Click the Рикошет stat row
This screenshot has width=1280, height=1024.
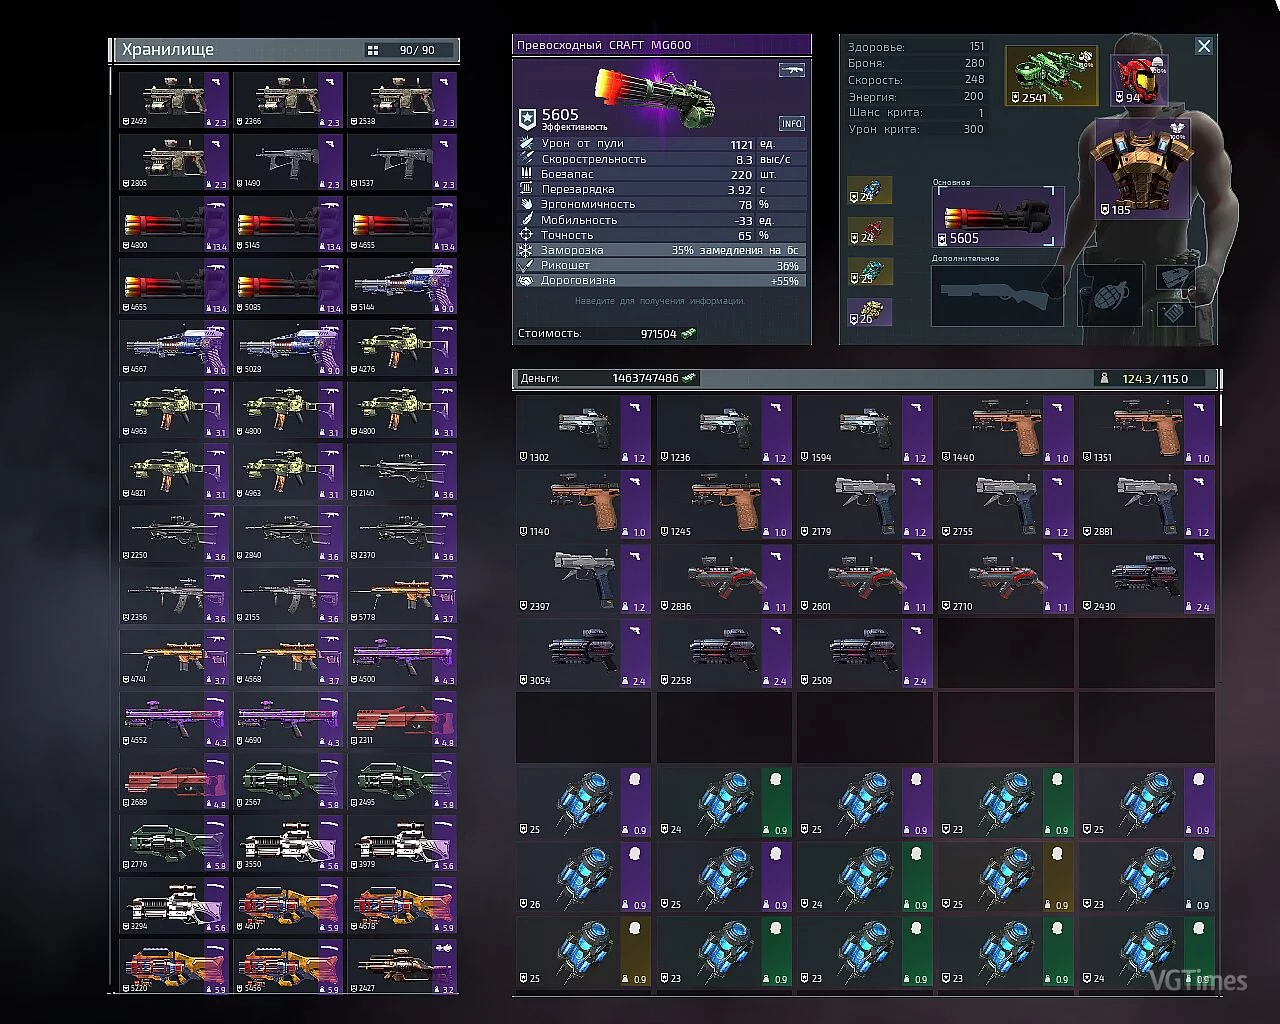661,265
